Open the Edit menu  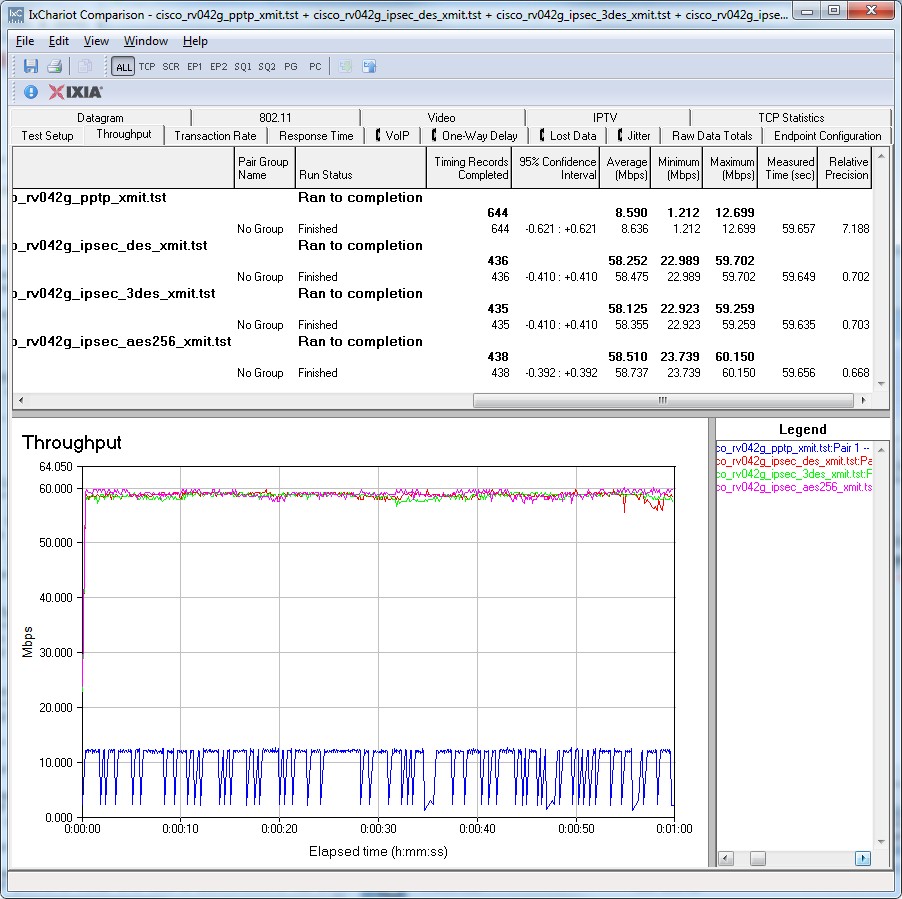point(59,41)
